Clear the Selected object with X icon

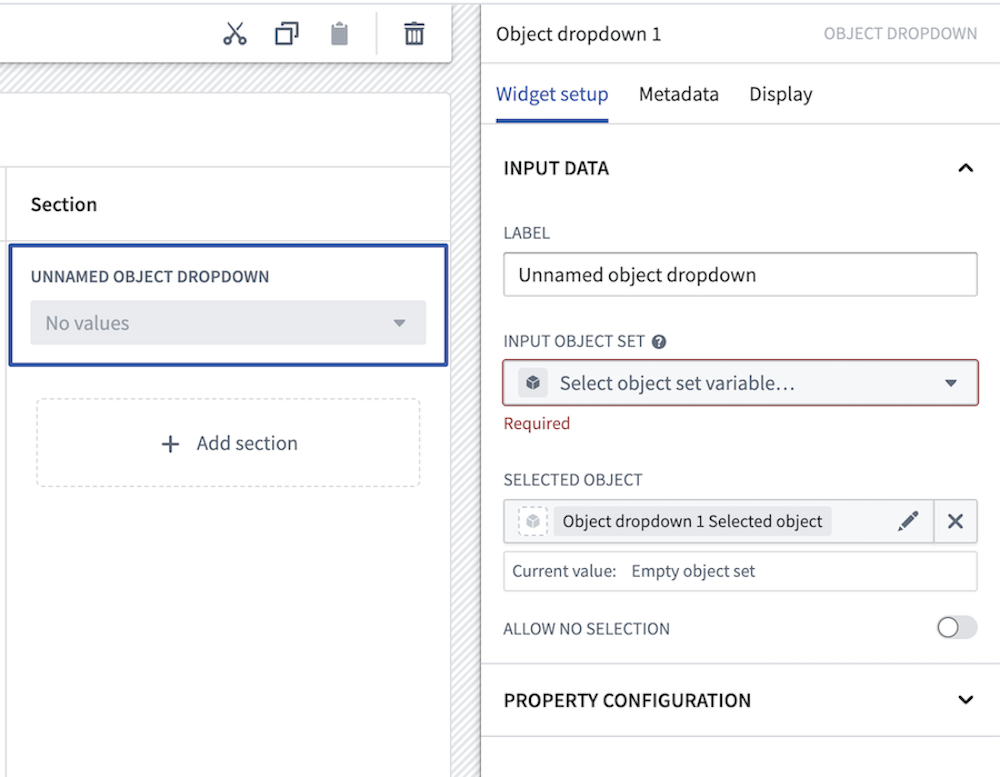click(955, 521)
